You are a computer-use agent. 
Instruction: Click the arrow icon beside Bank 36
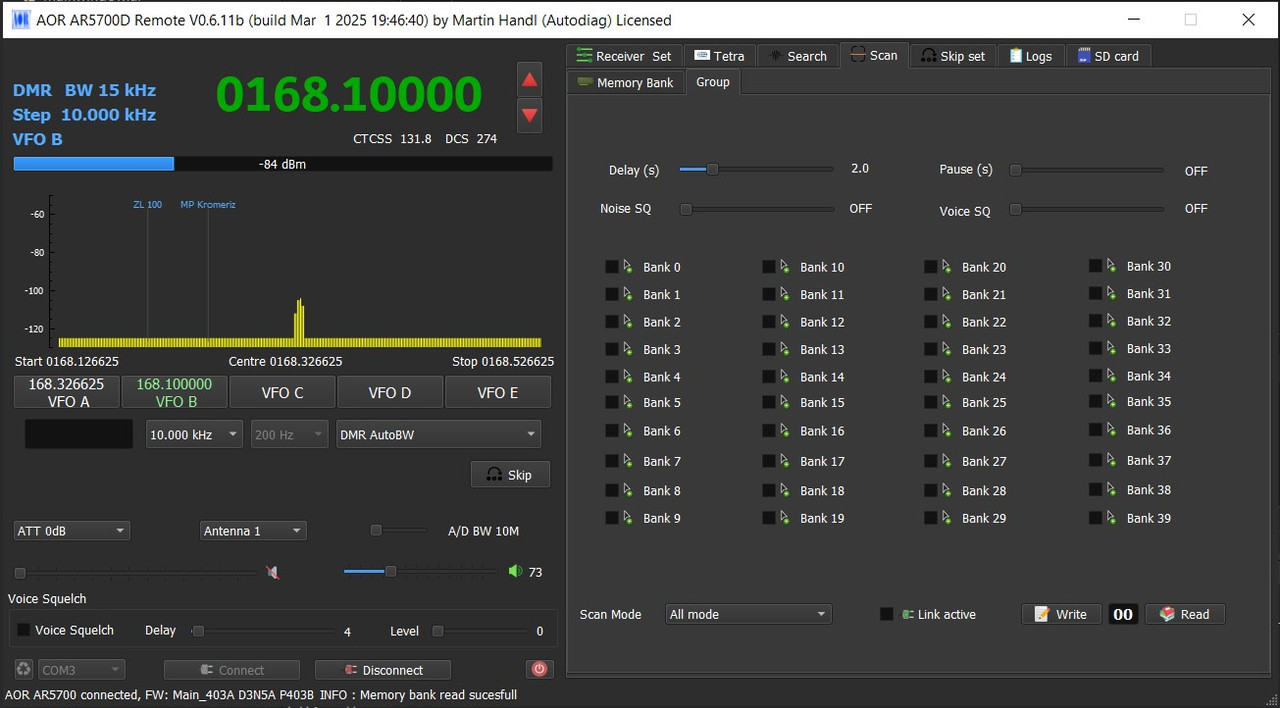click(1112, 429)
